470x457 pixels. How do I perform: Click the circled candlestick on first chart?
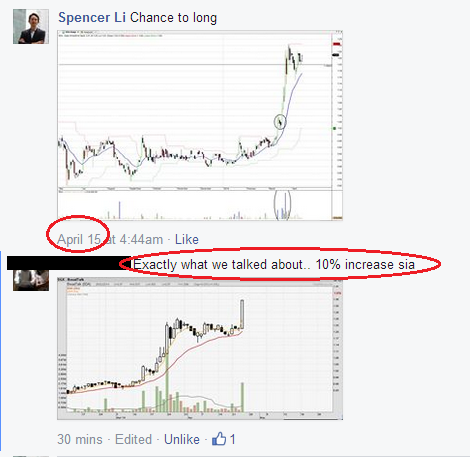(x=280, y=122)
